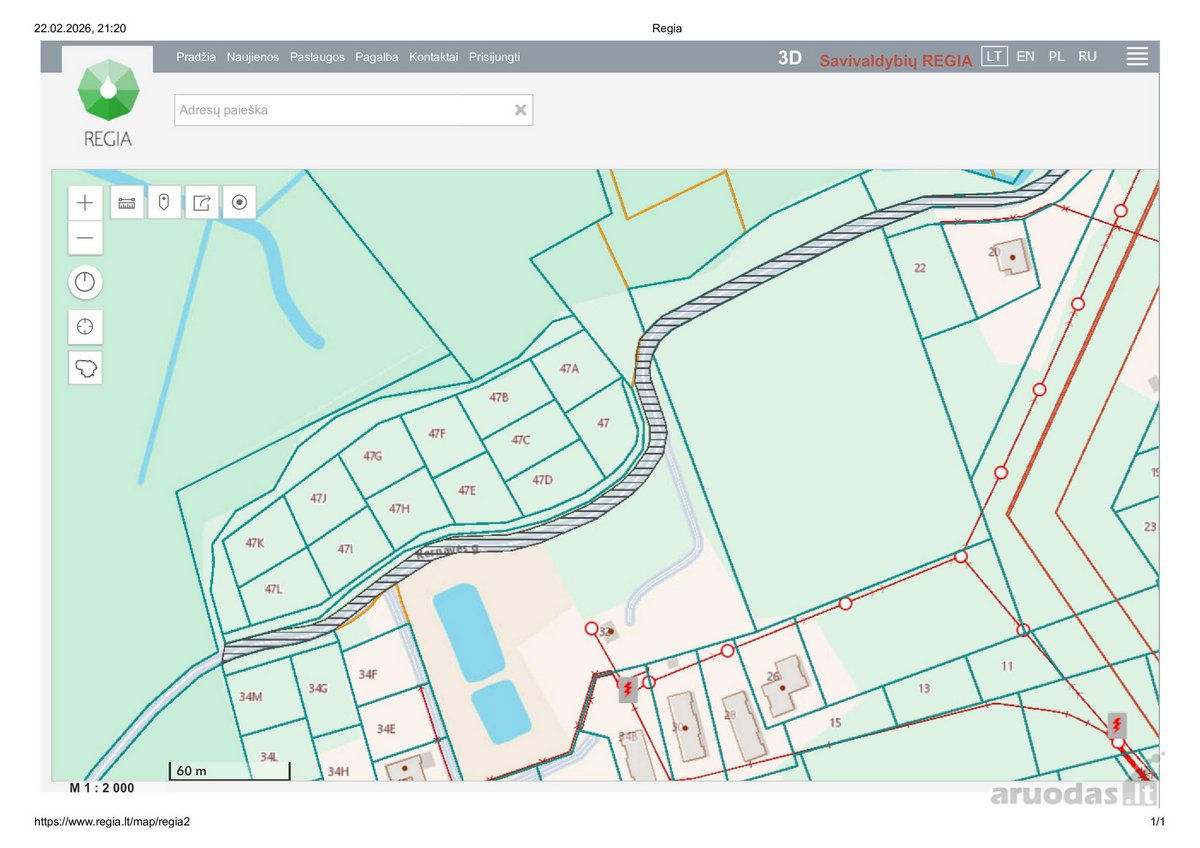The height and width of the screenshot is (848, 1200).
Task: Click the Lithuania outline extent button
Action: click(x=85, y=367)
